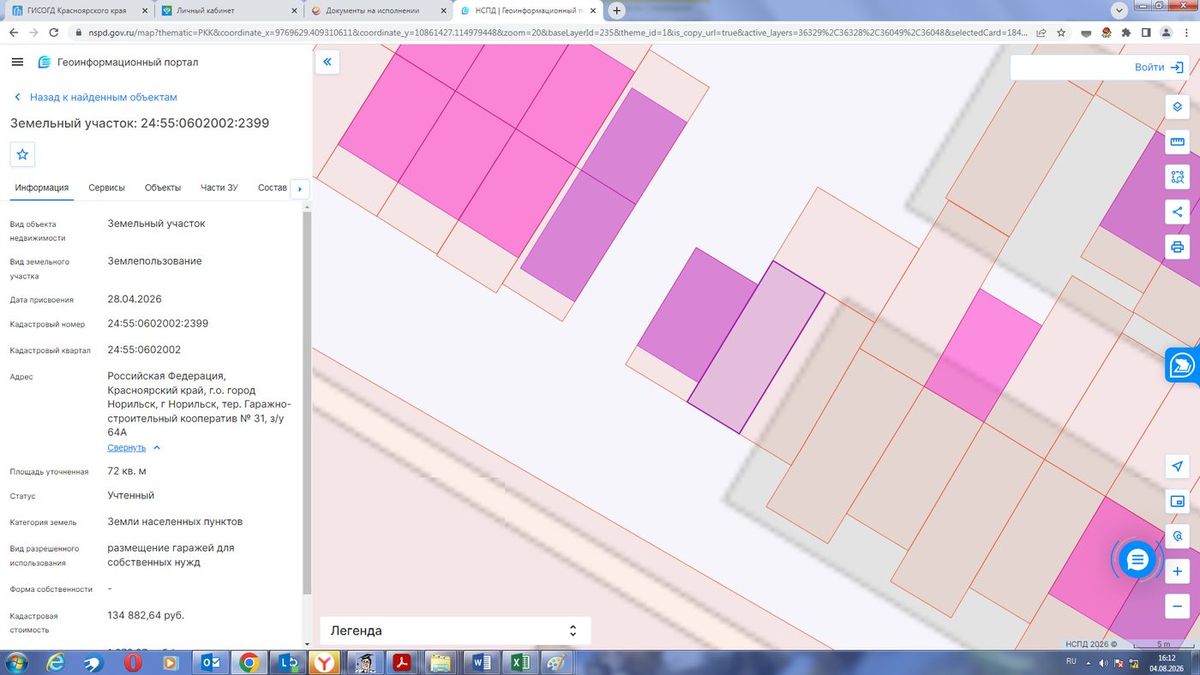Bookmark page with address bar star
The width and height of the screenshot is (1200, 675).
point(1060,32)
